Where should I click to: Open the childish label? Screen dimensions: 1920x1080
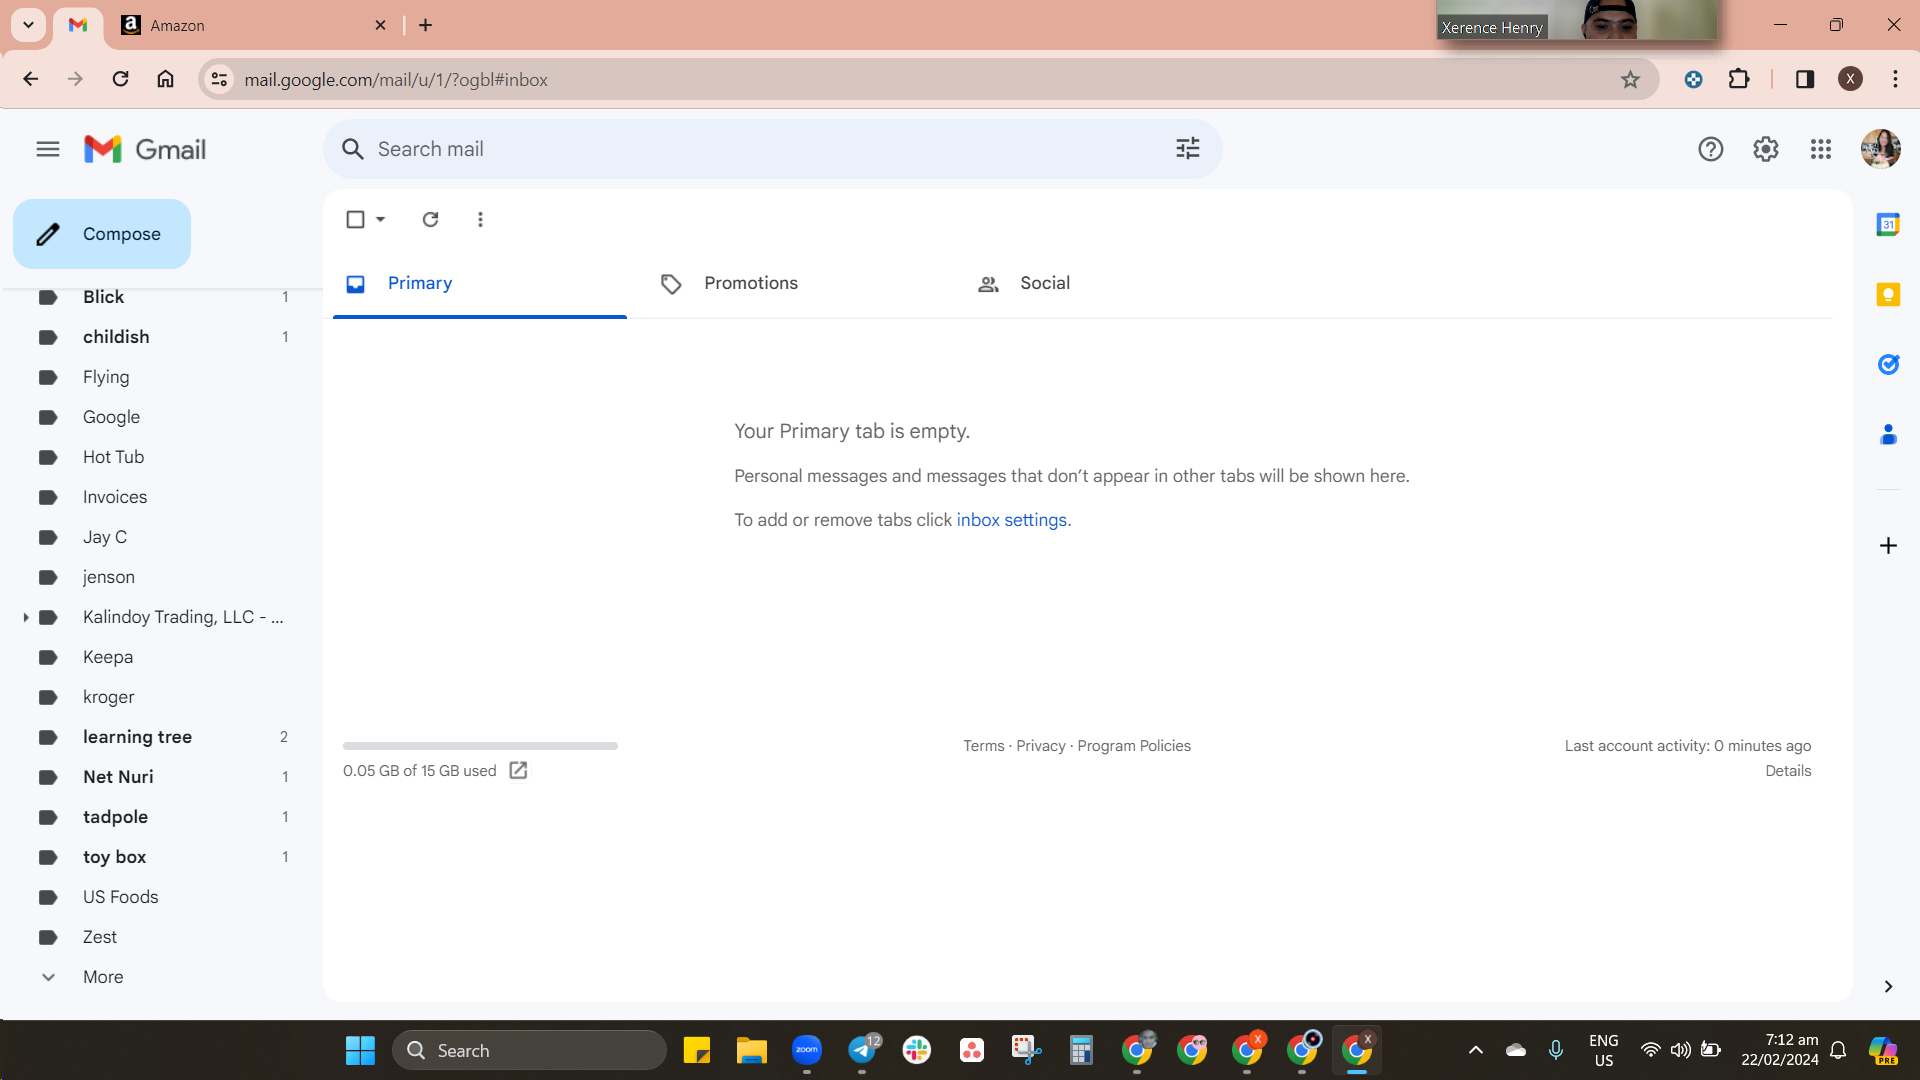pos(116,337)
